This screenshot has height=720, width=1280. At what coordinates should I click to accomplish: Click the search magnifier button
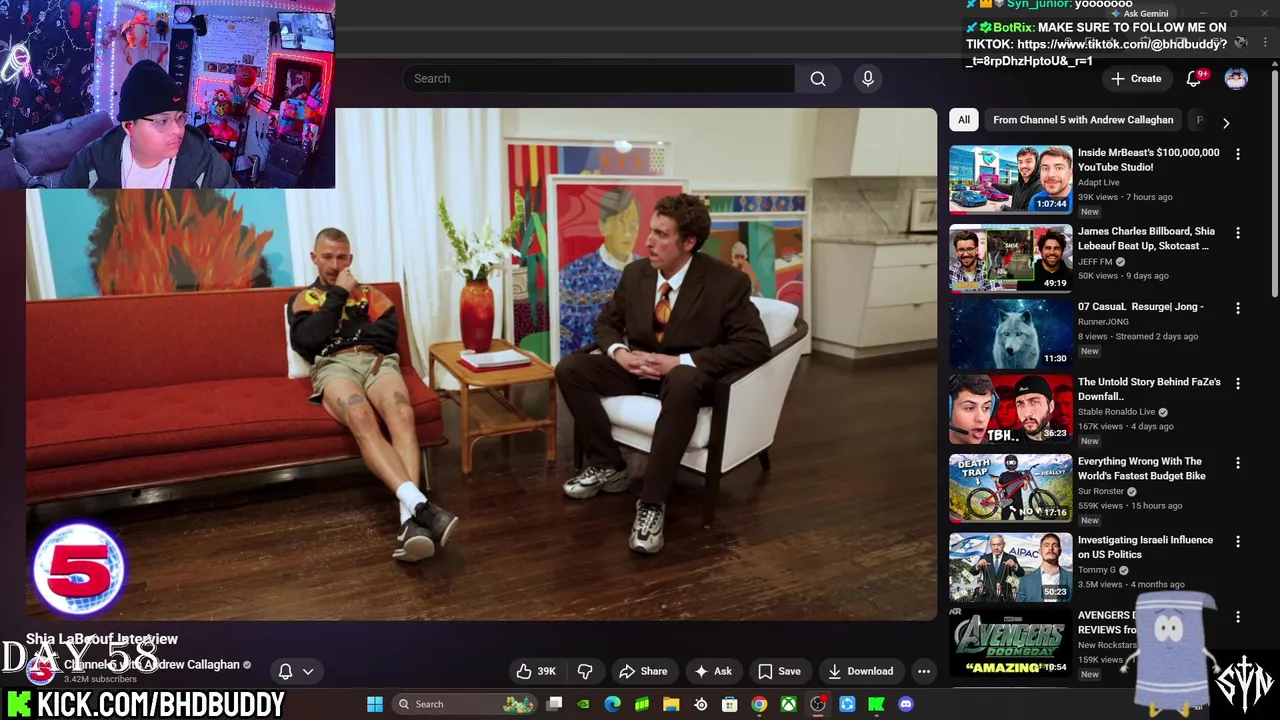click(818, 79)
